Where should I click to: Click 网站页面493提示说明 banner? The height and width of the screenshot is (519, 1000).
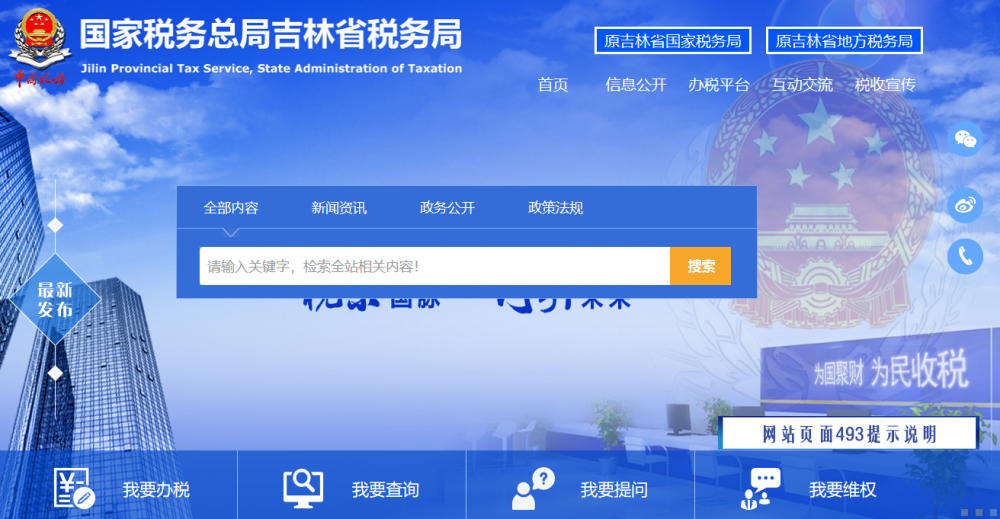pyautogui.click(x=849, y=434)
